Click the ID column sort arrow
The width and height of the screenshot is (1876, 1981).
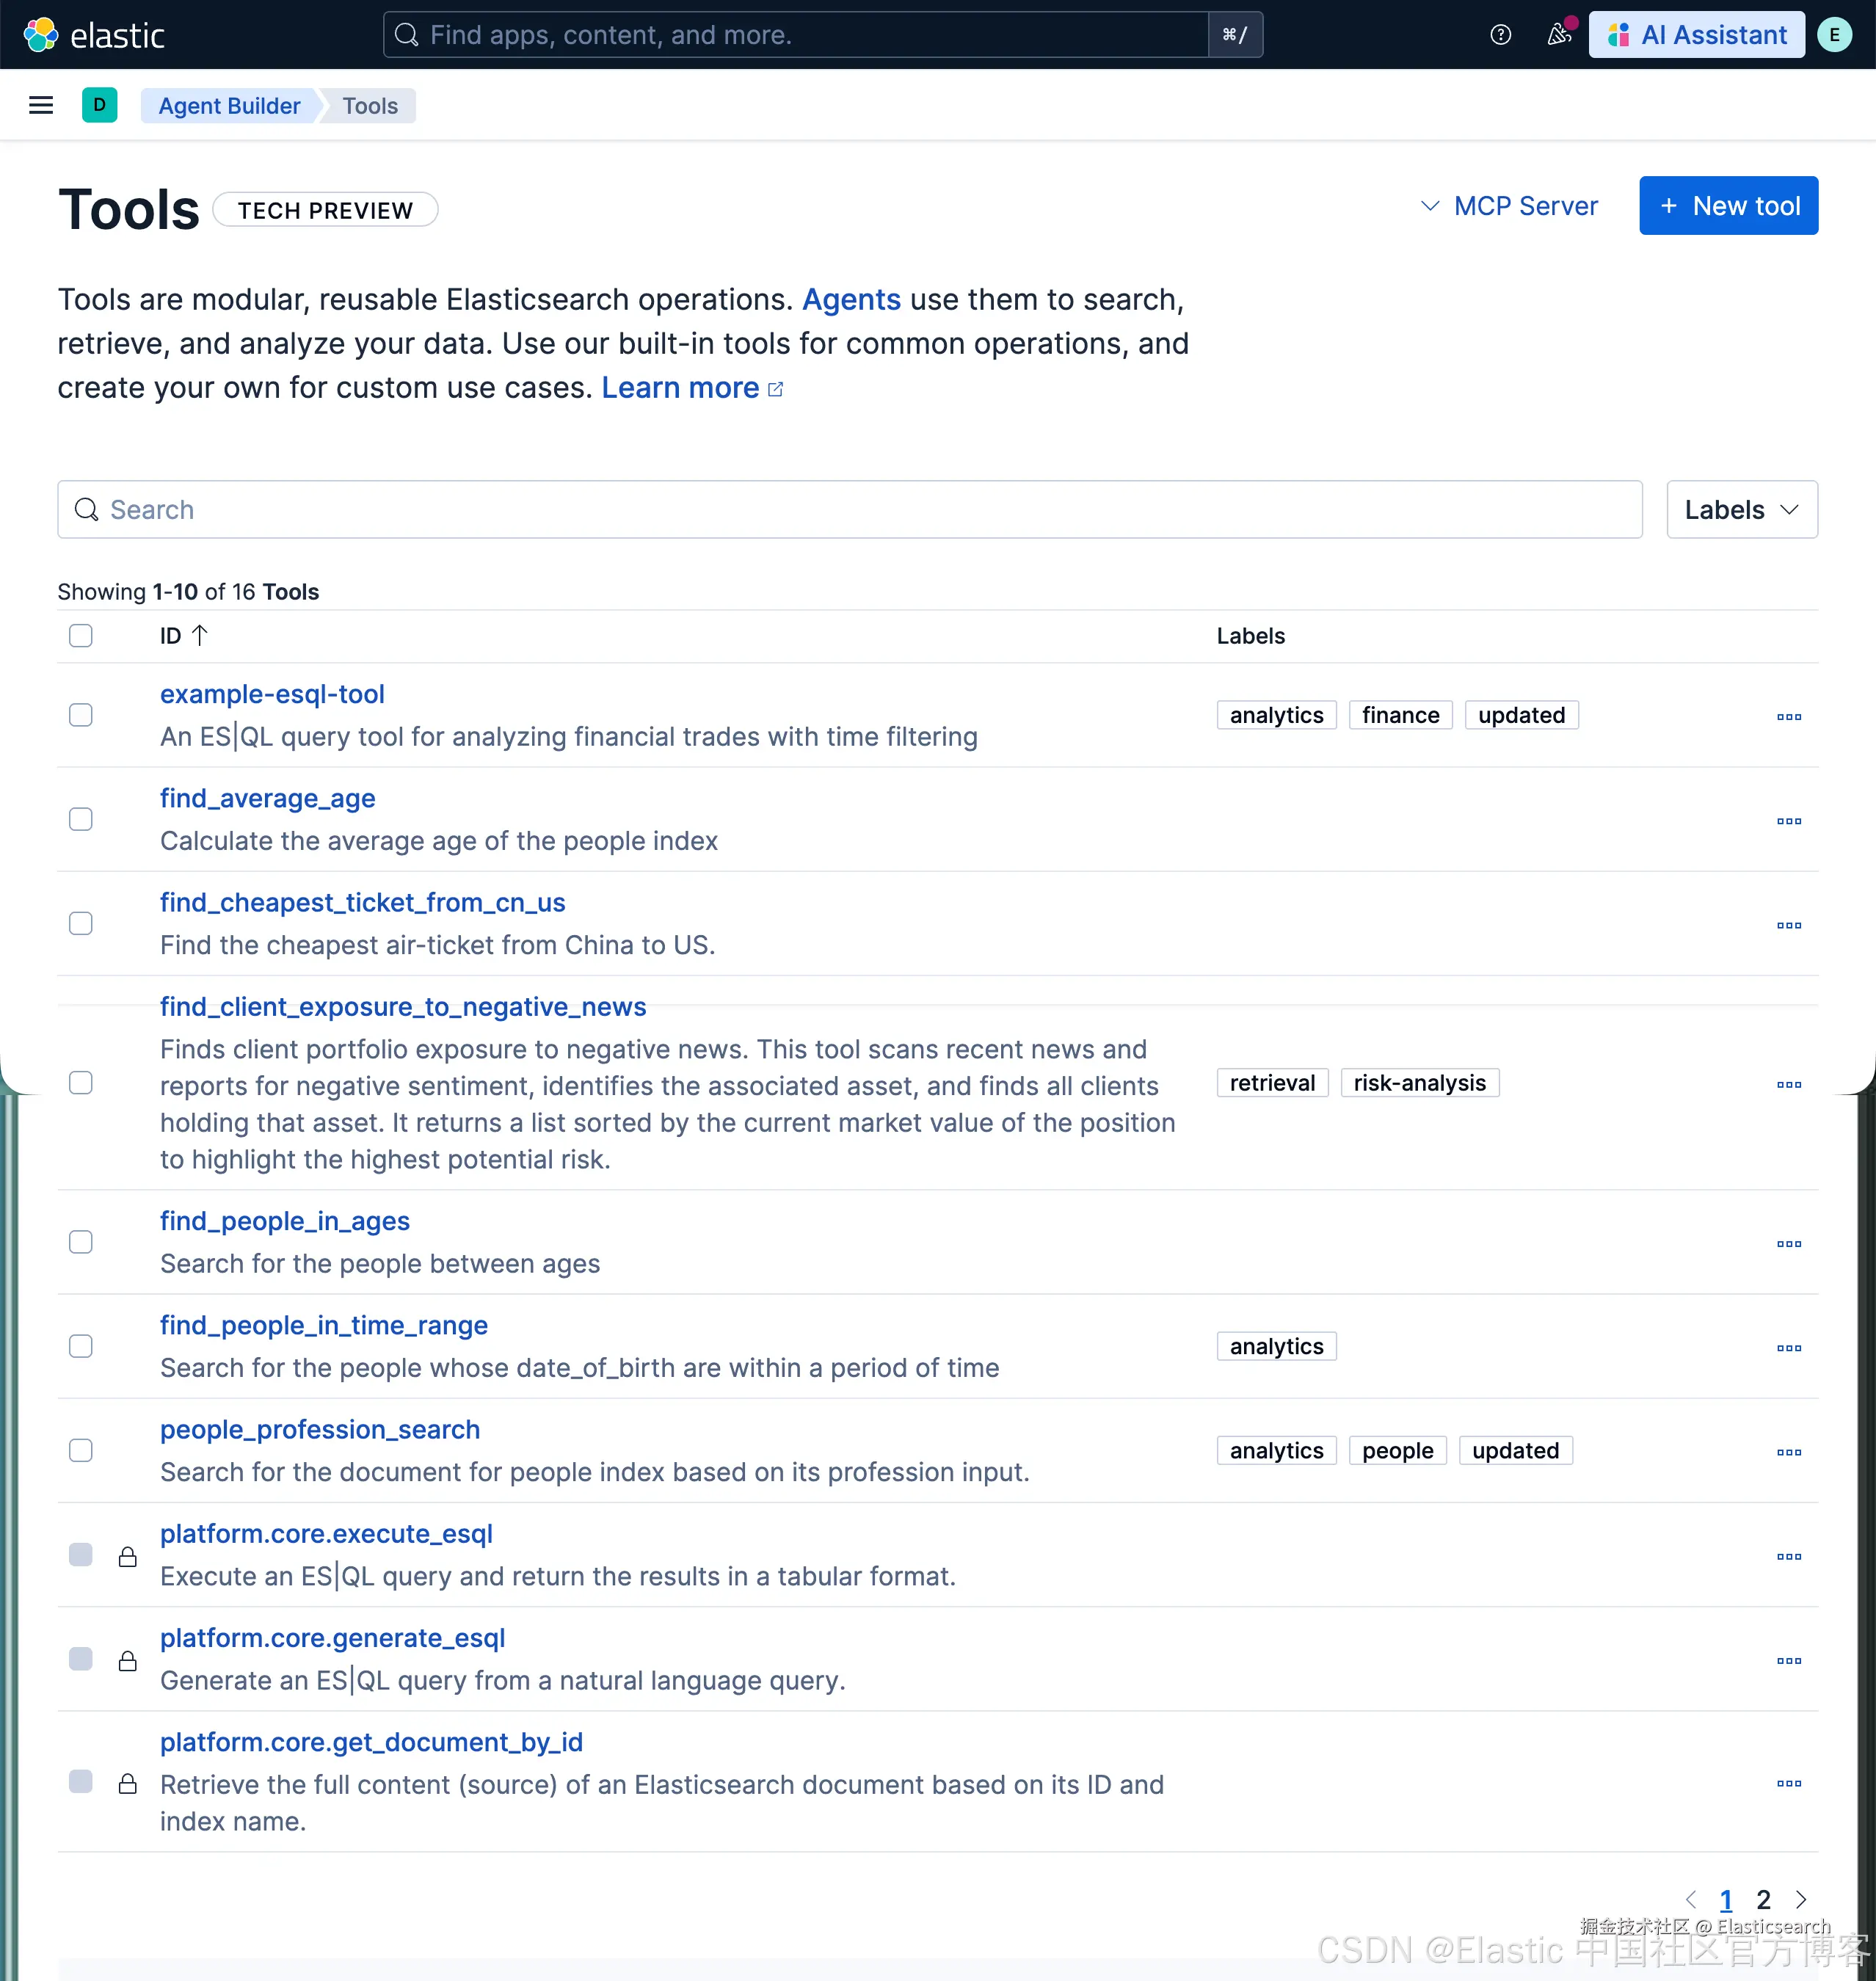pos(199,636)
